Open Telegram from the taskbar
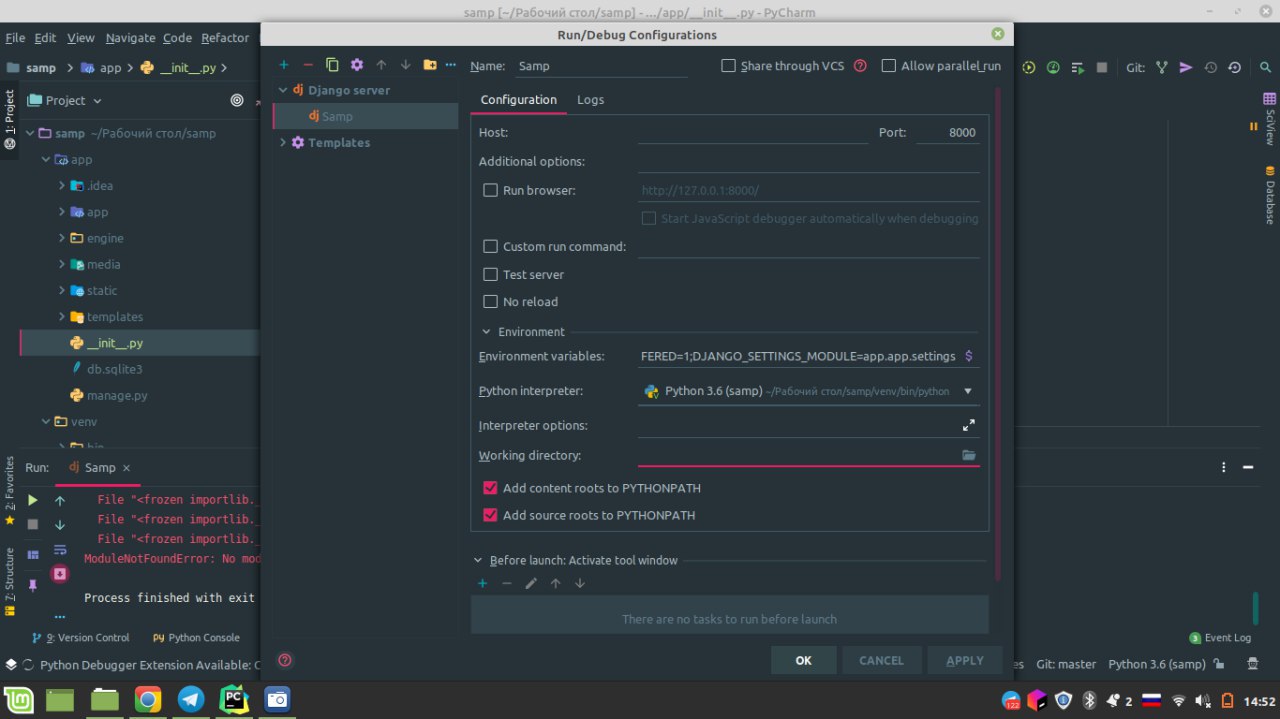This screenshot has height=719, width=1280. point(191,699)
